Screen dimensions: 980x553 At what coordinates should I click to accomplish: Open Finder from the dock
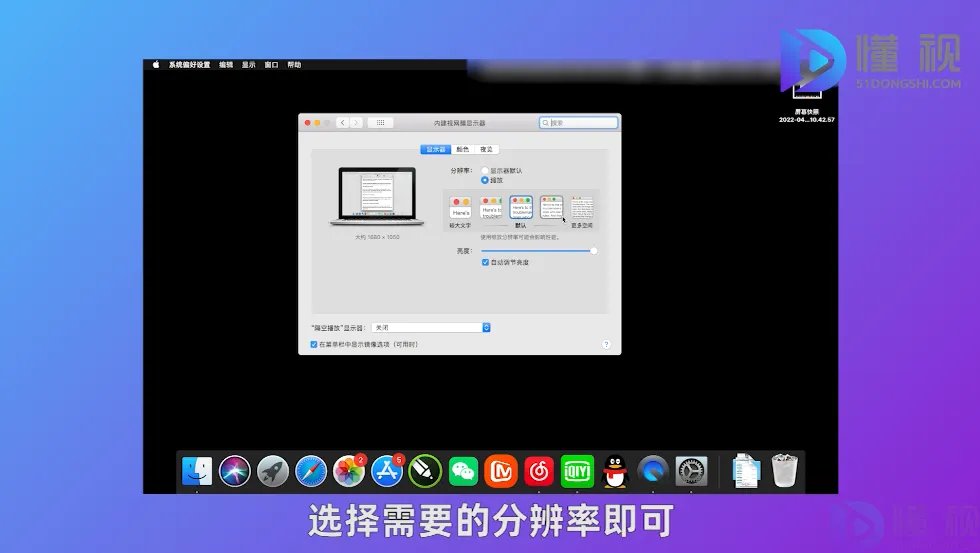(197, 471)
